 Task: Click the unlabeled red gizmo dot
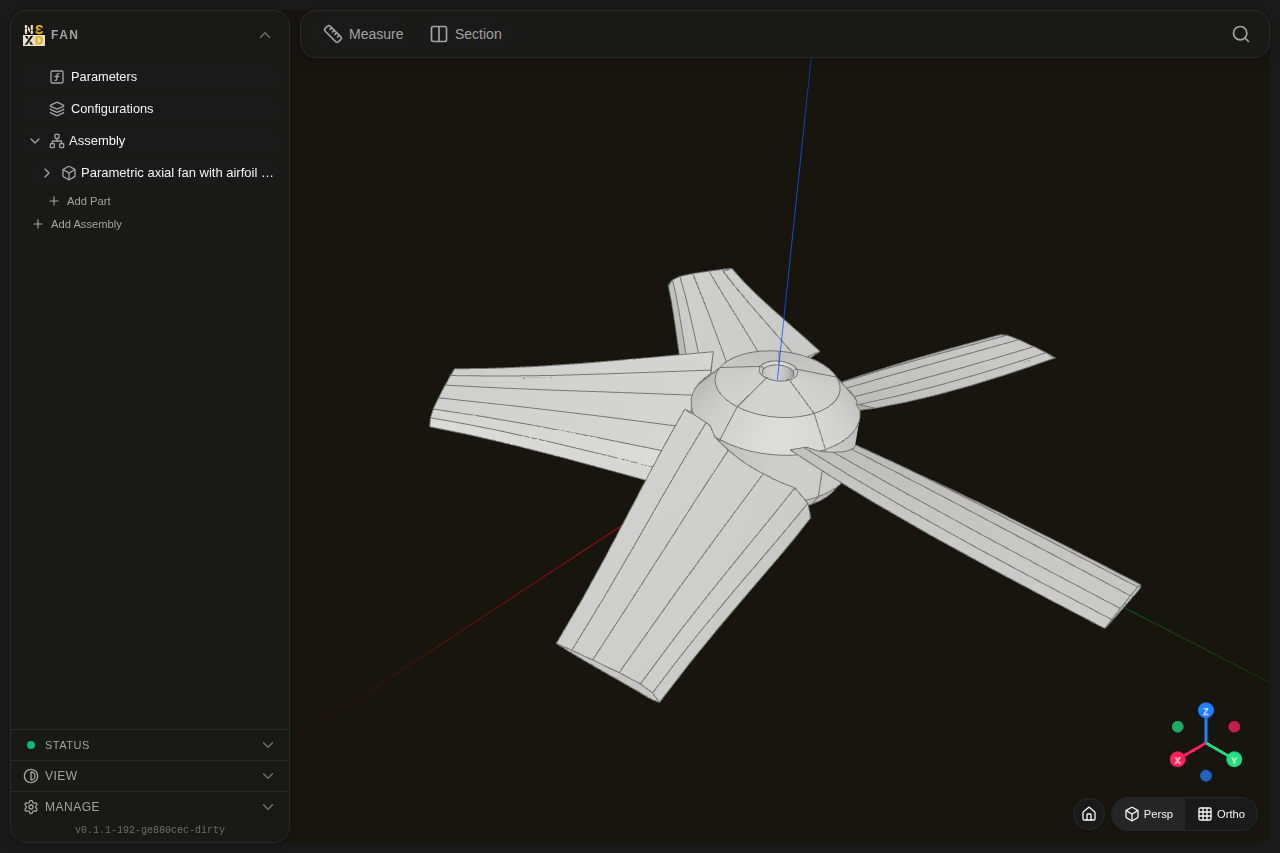click(1234, 727)
